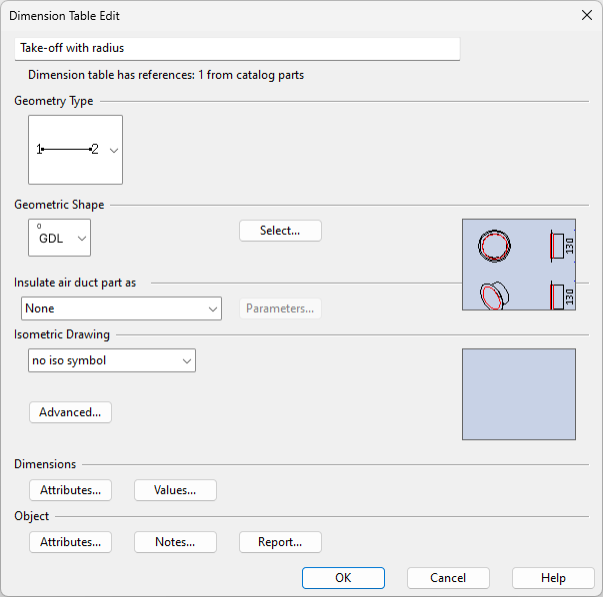Click the geometric shape preview thumbnail
603x597 pixels.
point(518,265)
